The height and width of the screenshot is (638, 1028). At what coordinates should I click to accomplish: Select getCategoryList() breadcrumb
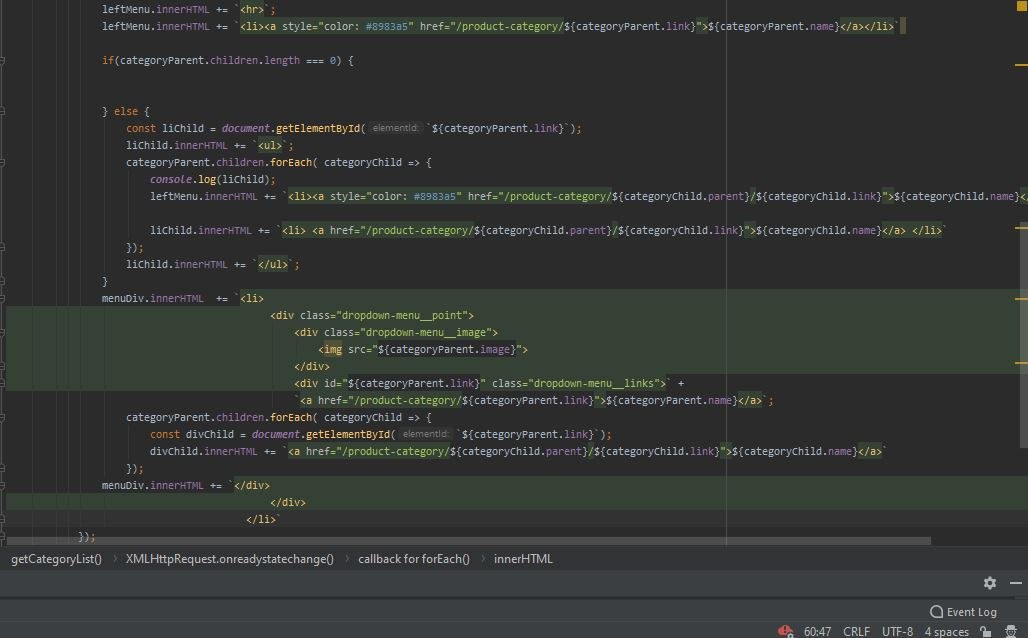[x=56, y=559]
